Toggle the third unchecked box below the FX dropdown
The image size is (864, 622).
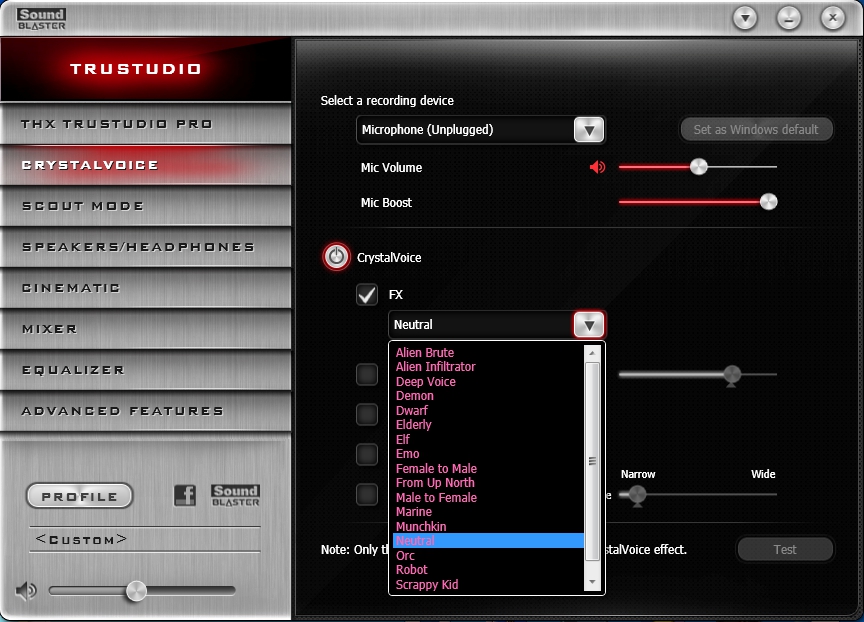point(367,455)
